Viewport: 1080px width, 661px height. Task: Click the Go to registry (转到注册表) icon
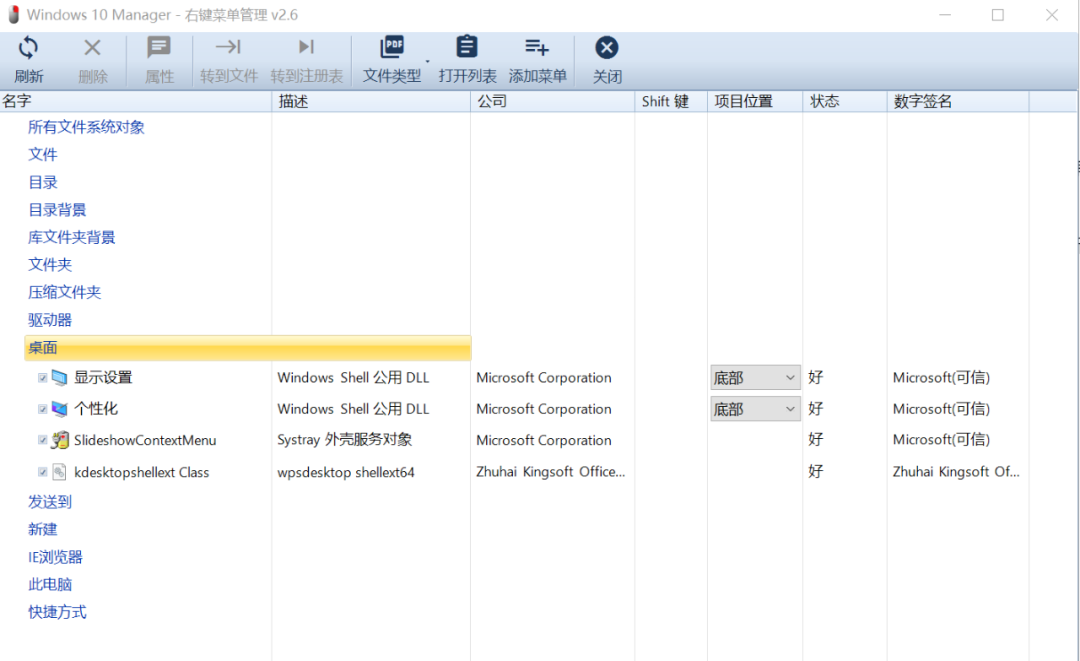[307, 47]
